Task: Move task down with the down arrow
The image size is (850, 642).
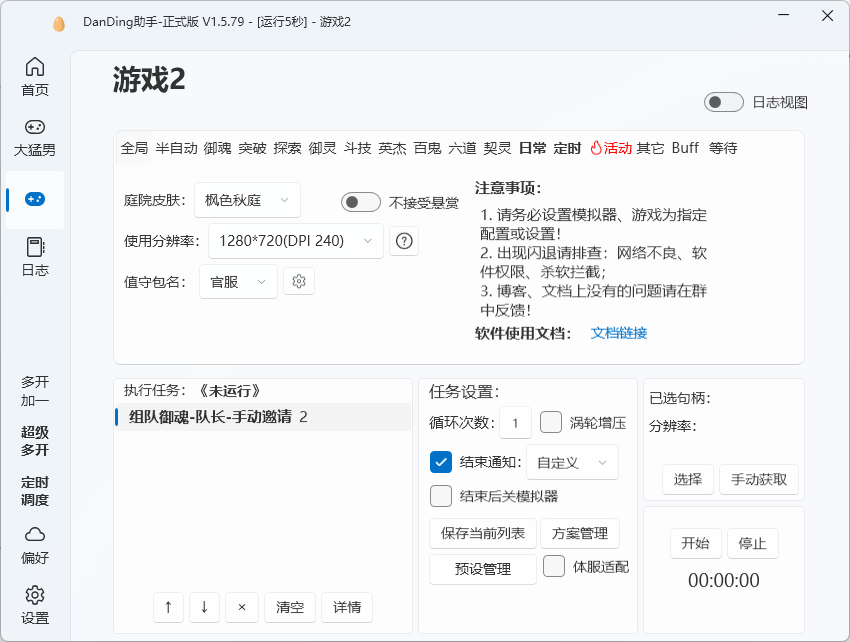Action: [x=204, y=607]
